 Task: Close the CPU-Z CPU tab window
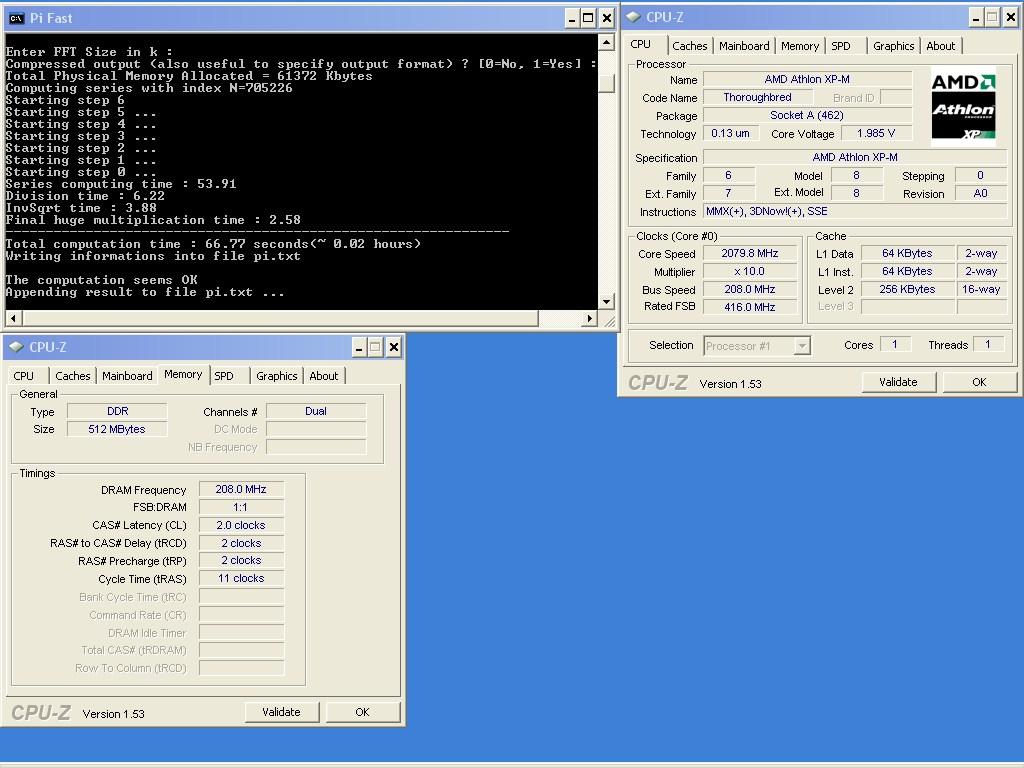click(x=1010, y=18)
